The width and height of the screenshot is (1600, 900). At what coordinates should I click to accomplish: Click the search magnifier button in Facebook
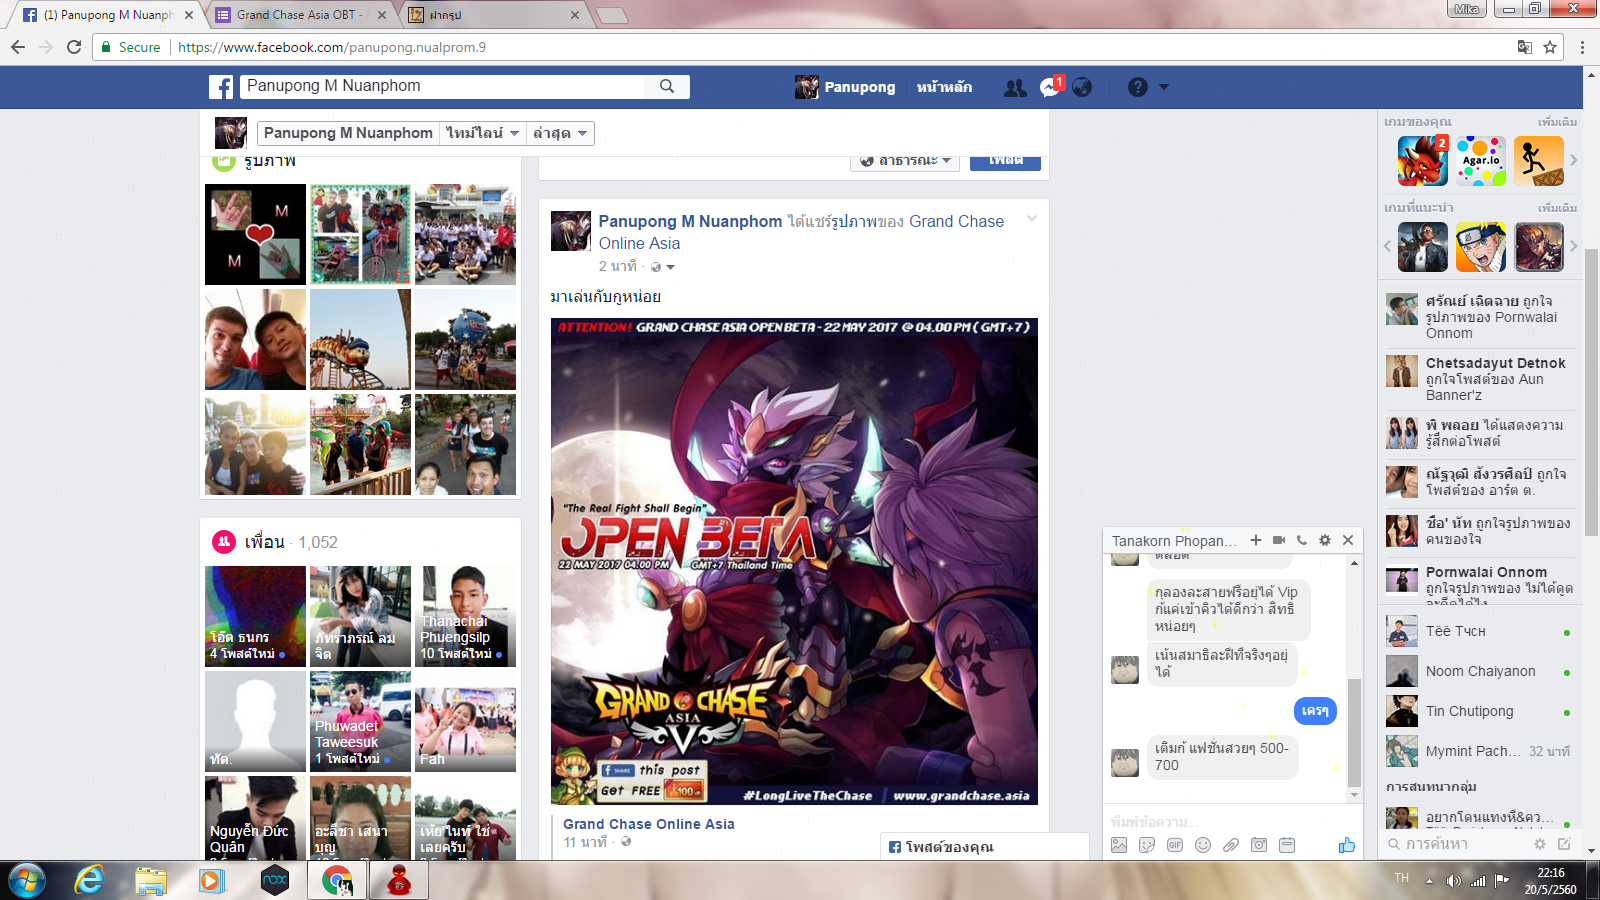pos(667,87)
